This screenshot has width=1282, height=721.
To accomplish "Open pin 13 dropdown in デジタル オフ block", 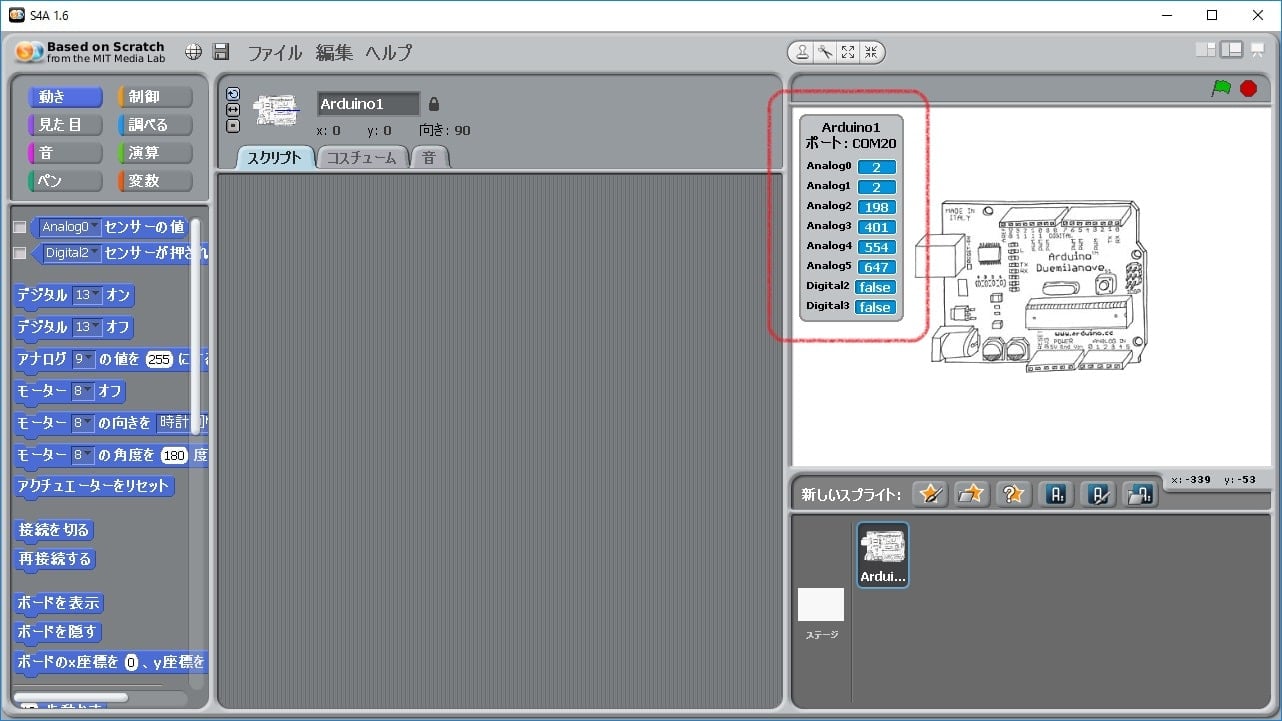I will [x=87, y=327].
